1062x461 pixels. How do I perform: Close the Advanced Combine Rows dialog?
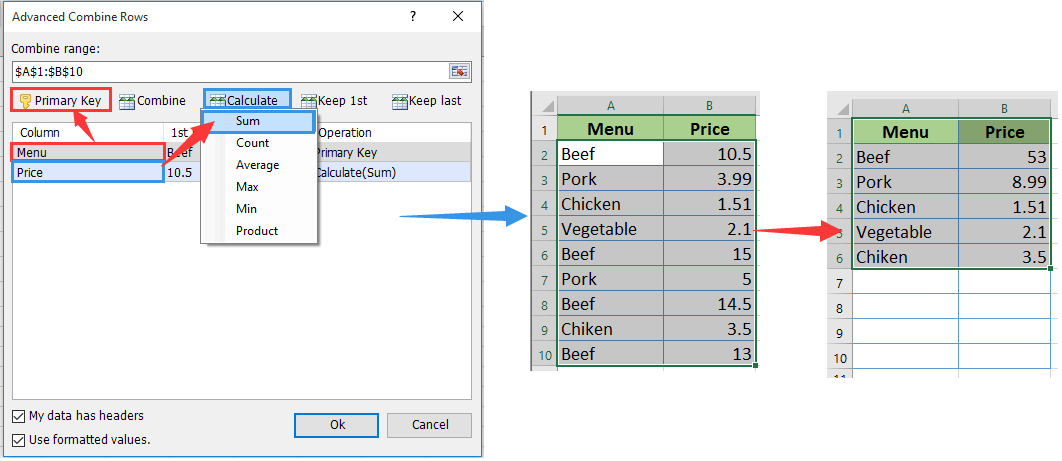click(x=458, y=17)
